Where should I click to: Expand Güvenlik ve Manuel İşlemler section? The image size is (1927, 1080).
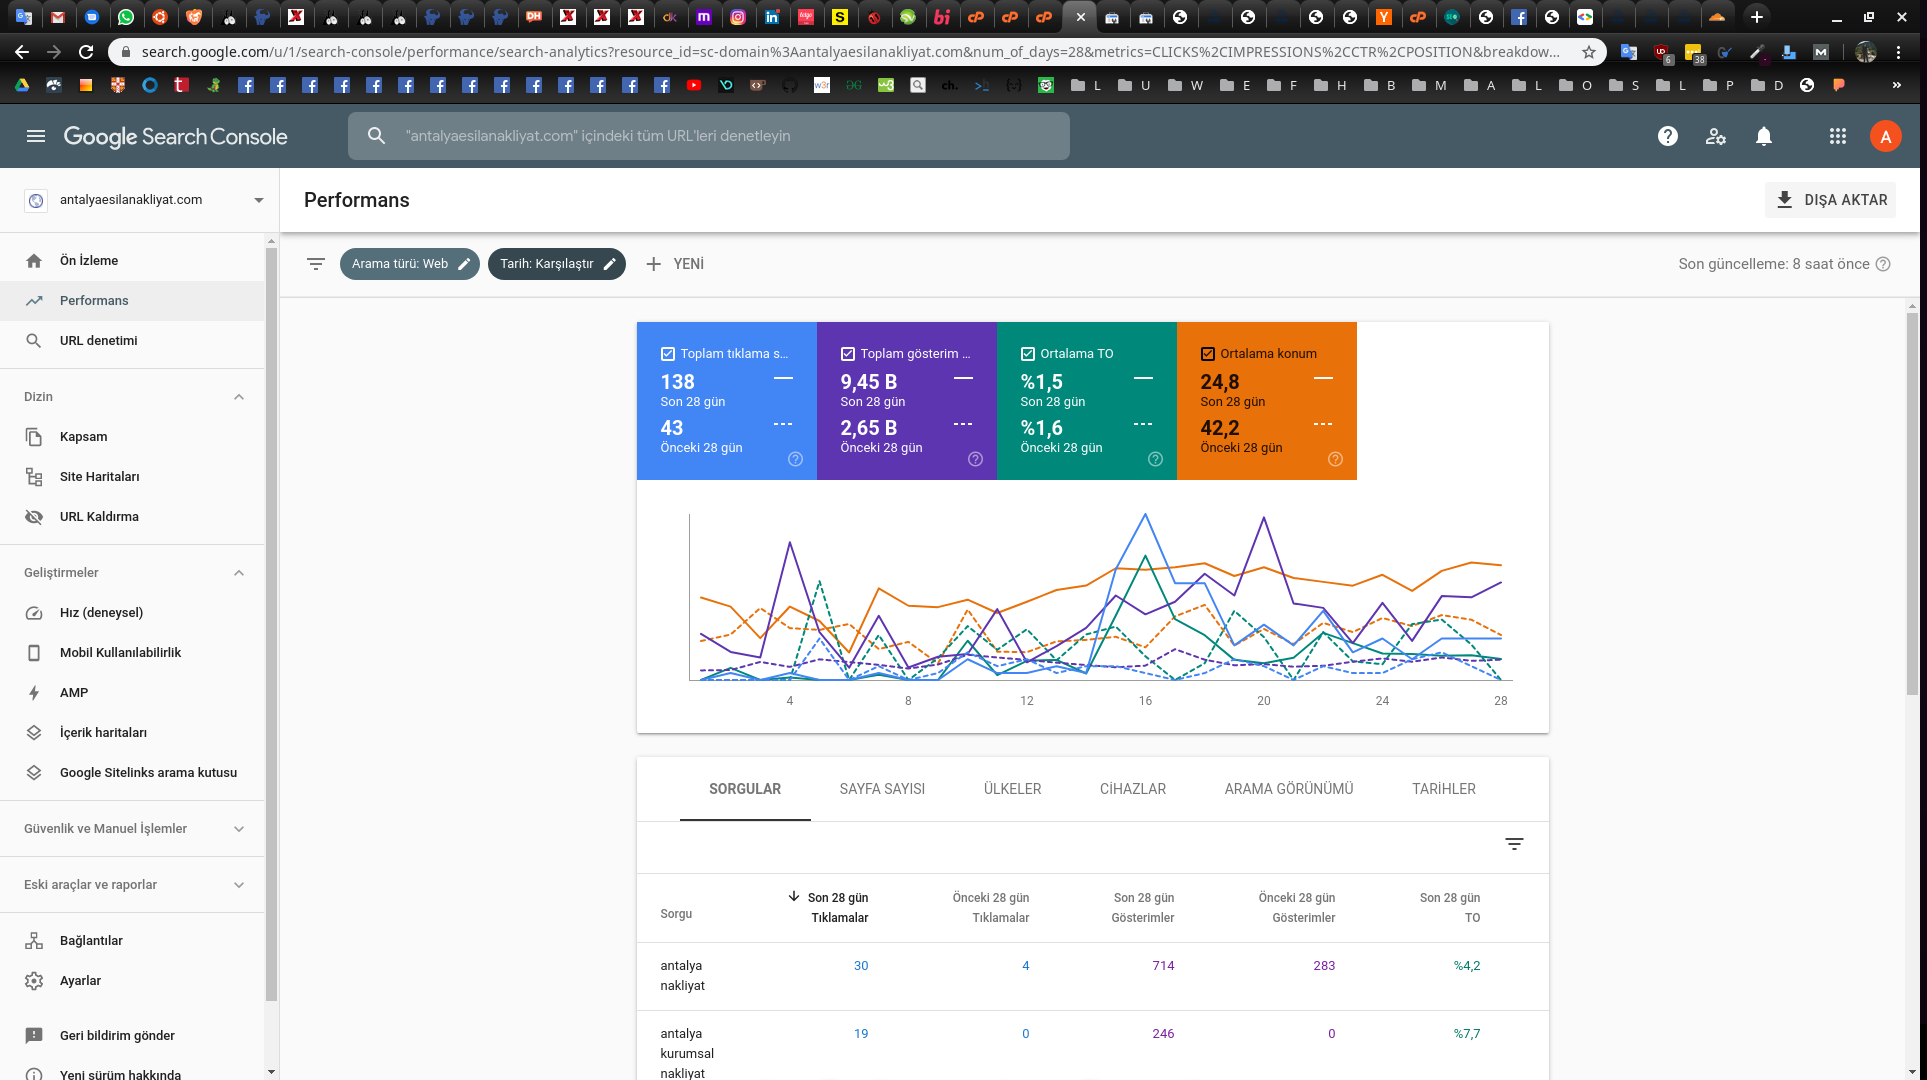point(239,829)
